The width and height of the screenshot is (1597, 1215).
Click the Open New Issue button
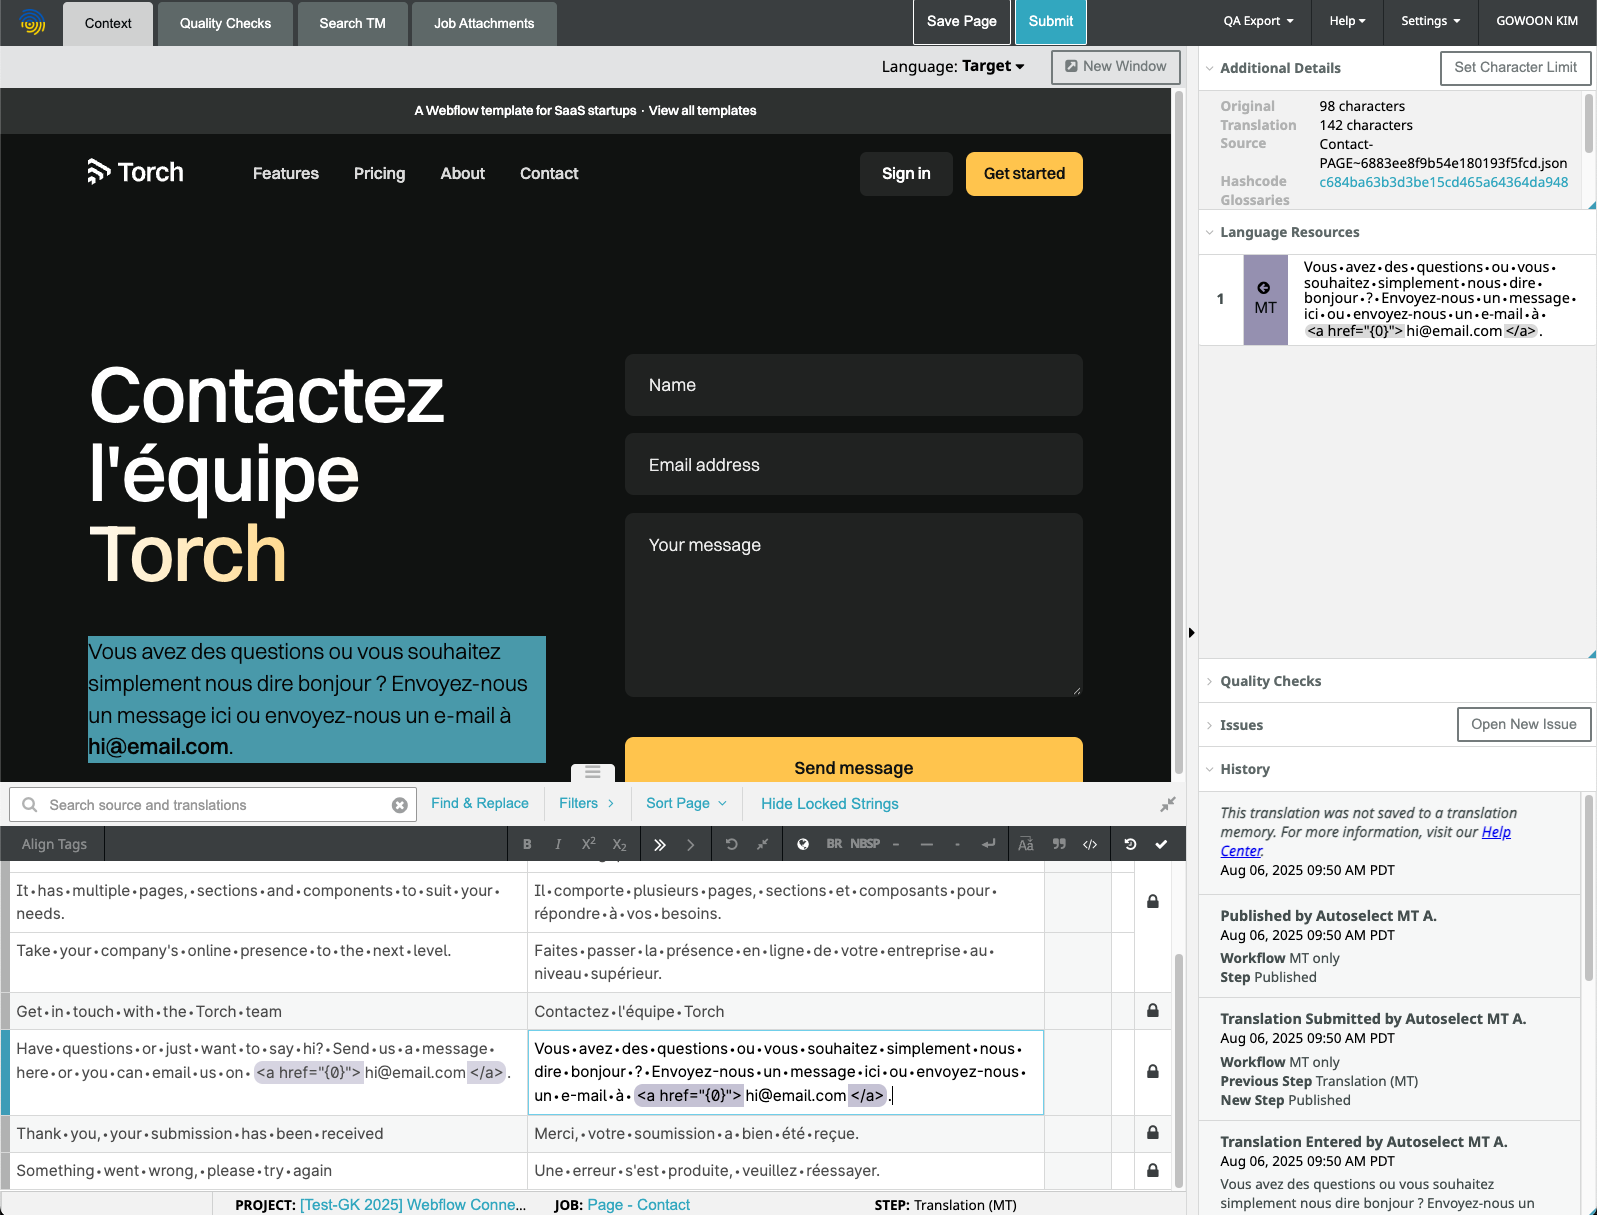(x=1524, y=724)
